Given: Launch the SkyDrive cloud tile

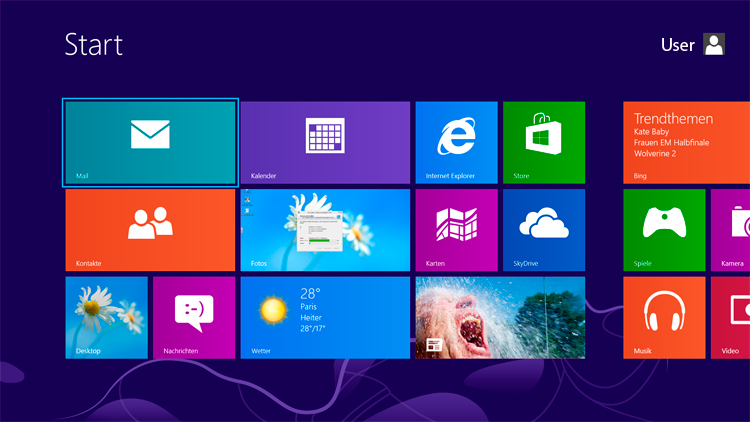Looking at the screenshot, I should tap(543, 230).
